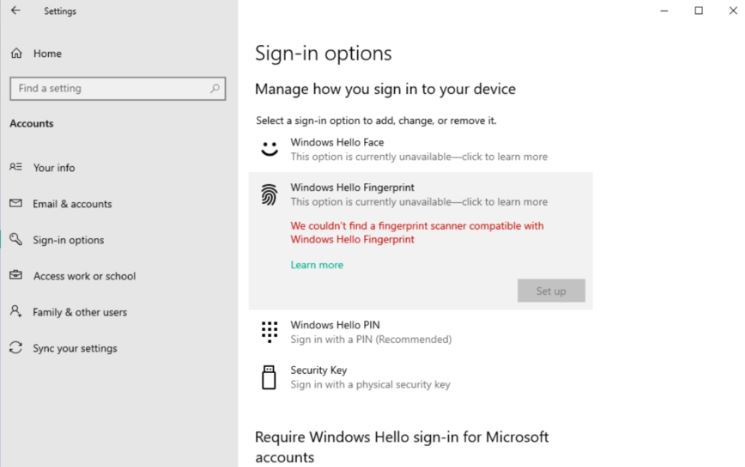The height and width of the screenshot is (467, 745).
Task: Open Your info settings page
Action: pyautogui.click(x=54, y=168)
